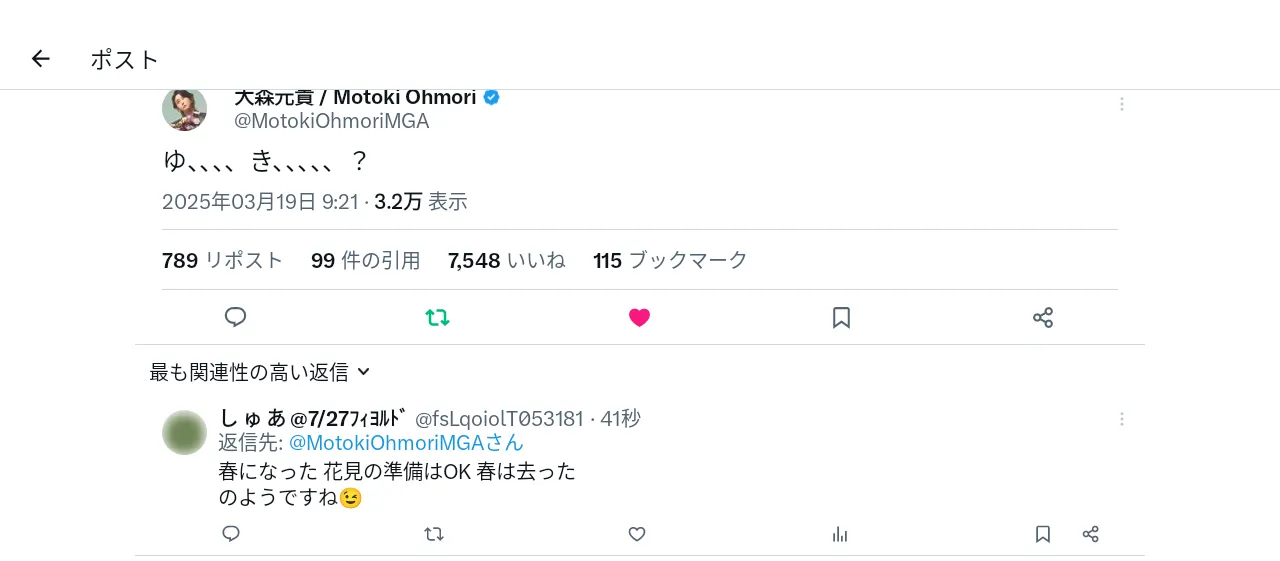
Task: Open Motoki Ohmori's profile picture
Action: coord(185,108)
